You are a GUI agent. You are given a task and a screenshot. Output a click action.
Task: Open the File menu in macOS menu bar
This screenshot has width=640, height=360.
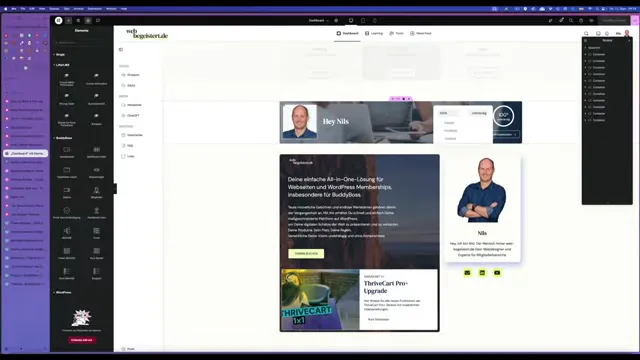(x=23, y=9)
